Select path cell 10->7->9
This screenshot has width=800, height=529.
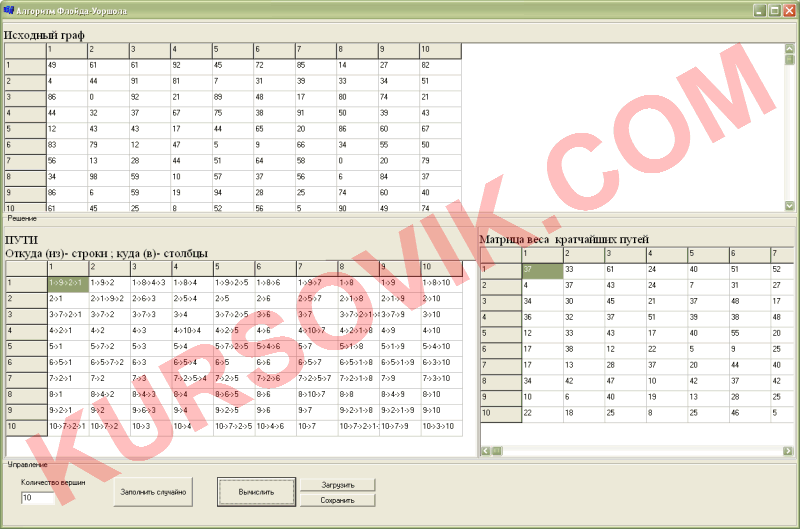[x=401, y=427]
